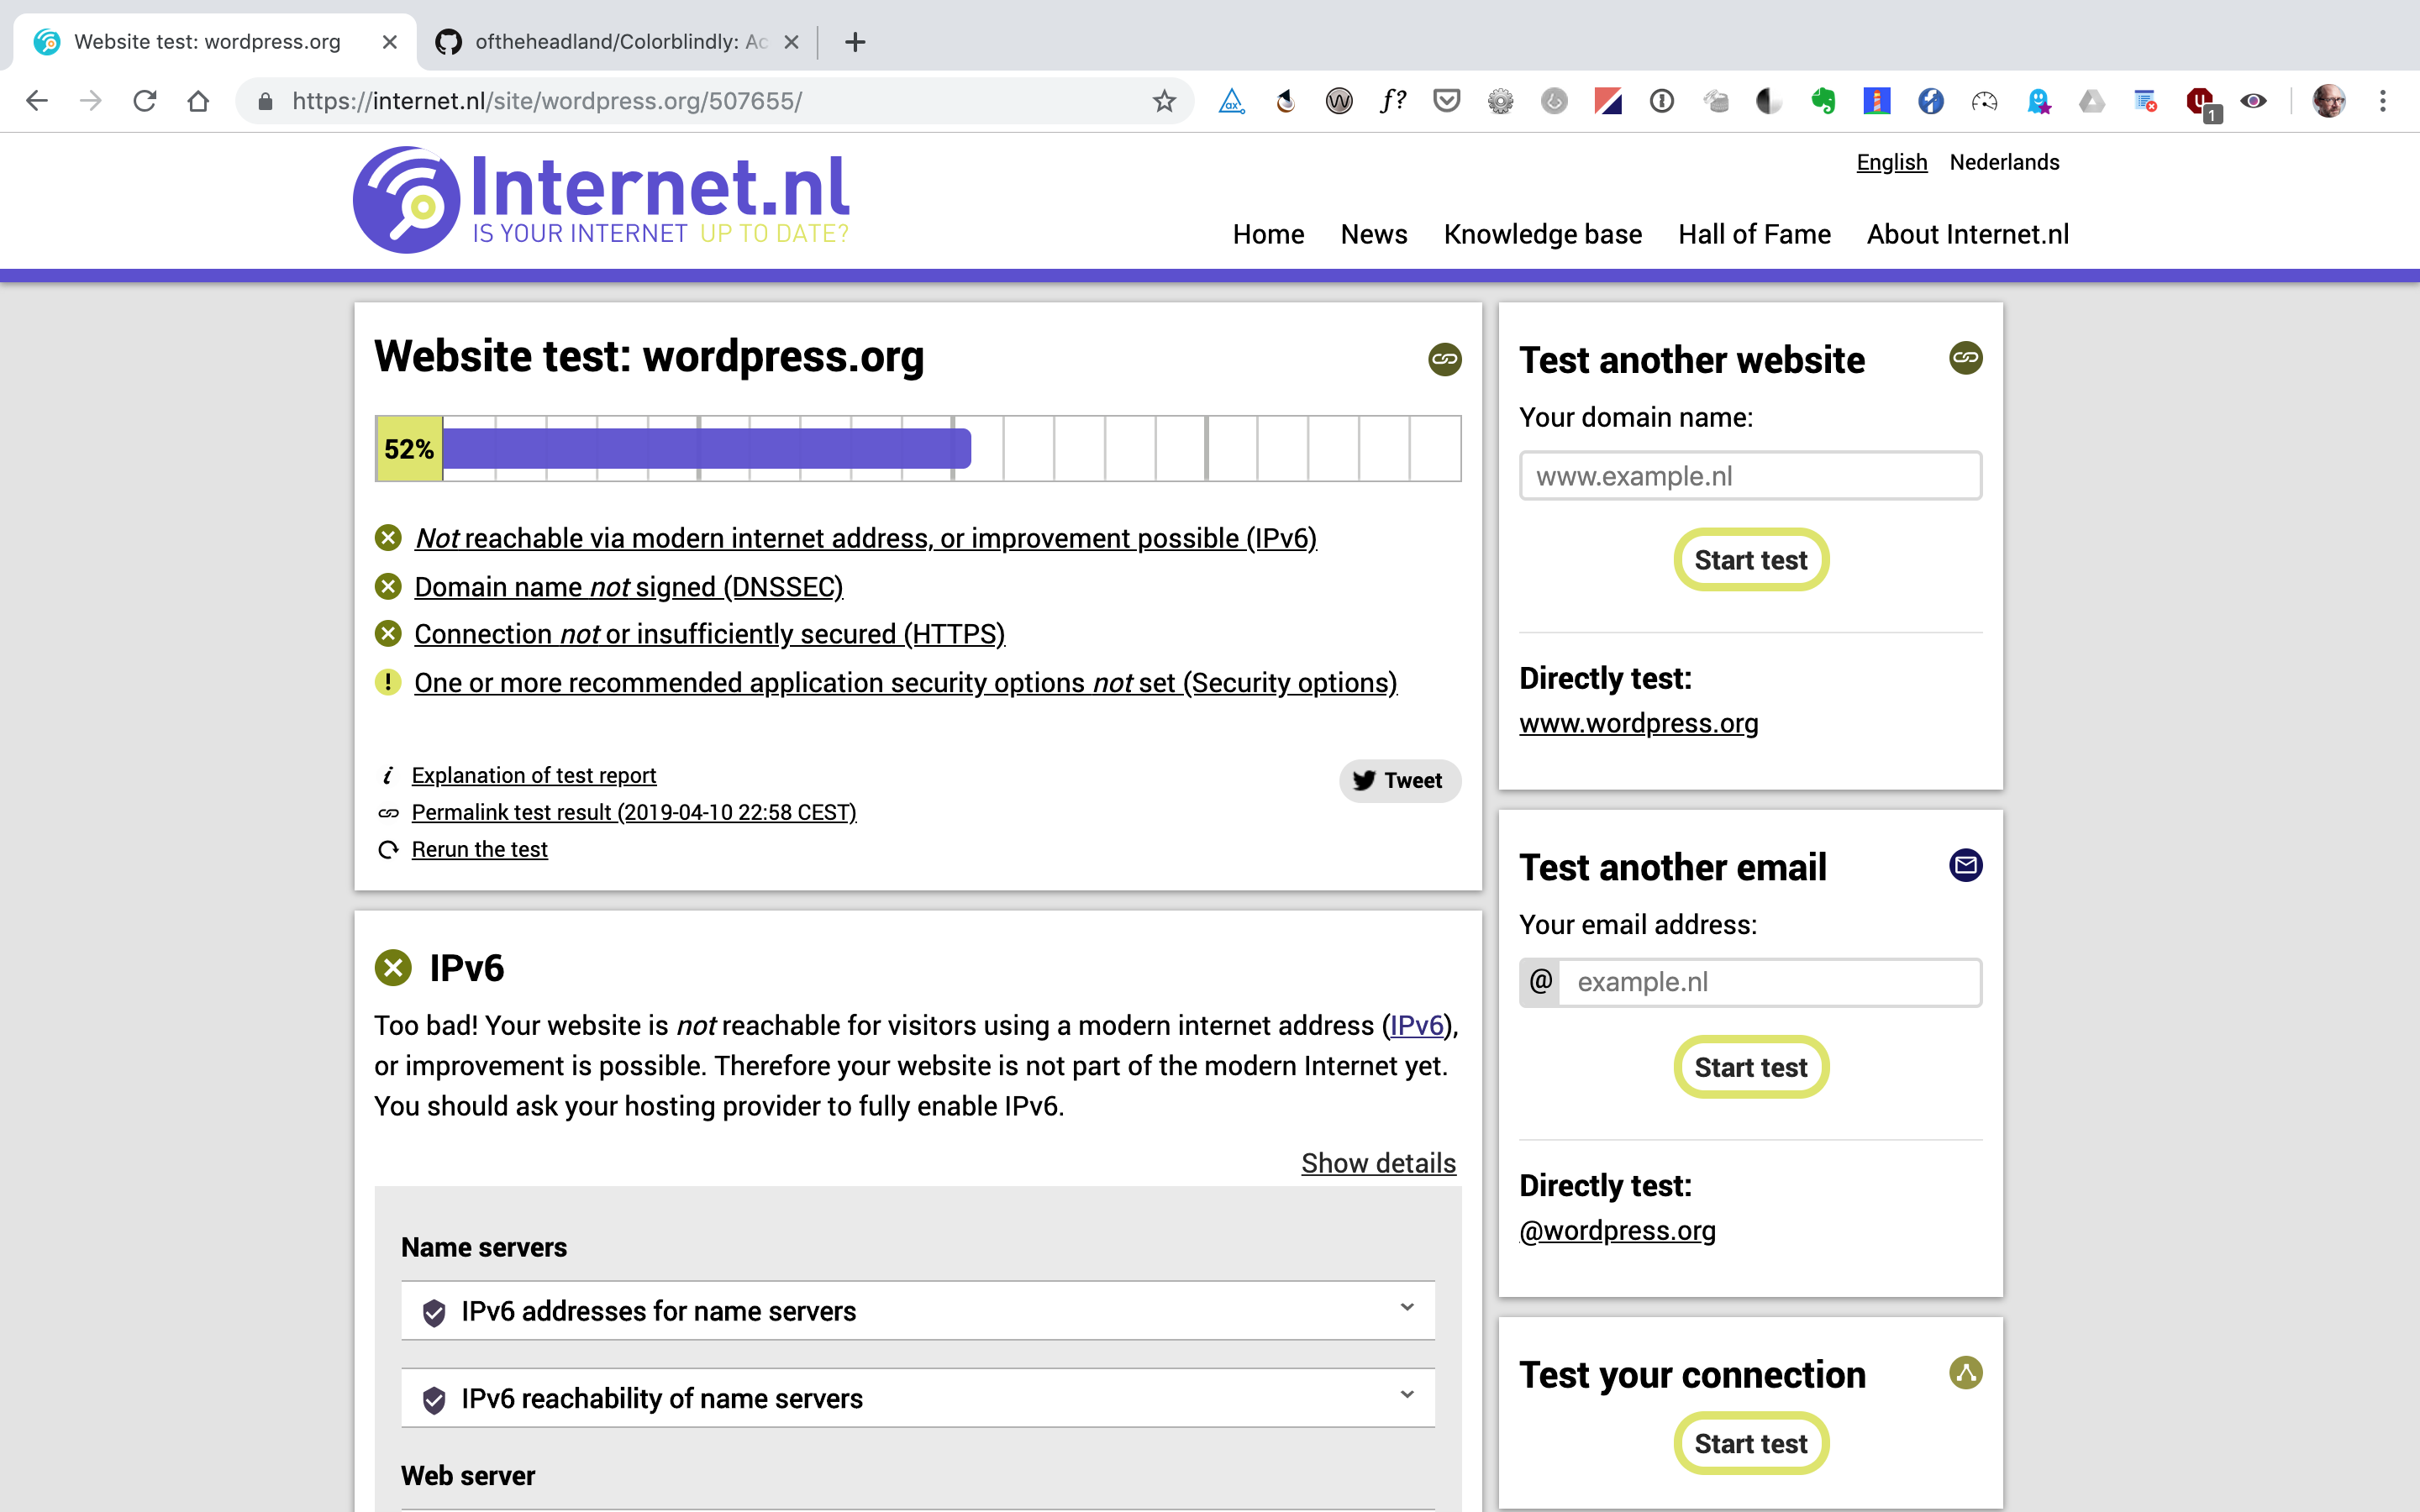Open Explanation of test report

pyautogui.click(x=533, y=775)
